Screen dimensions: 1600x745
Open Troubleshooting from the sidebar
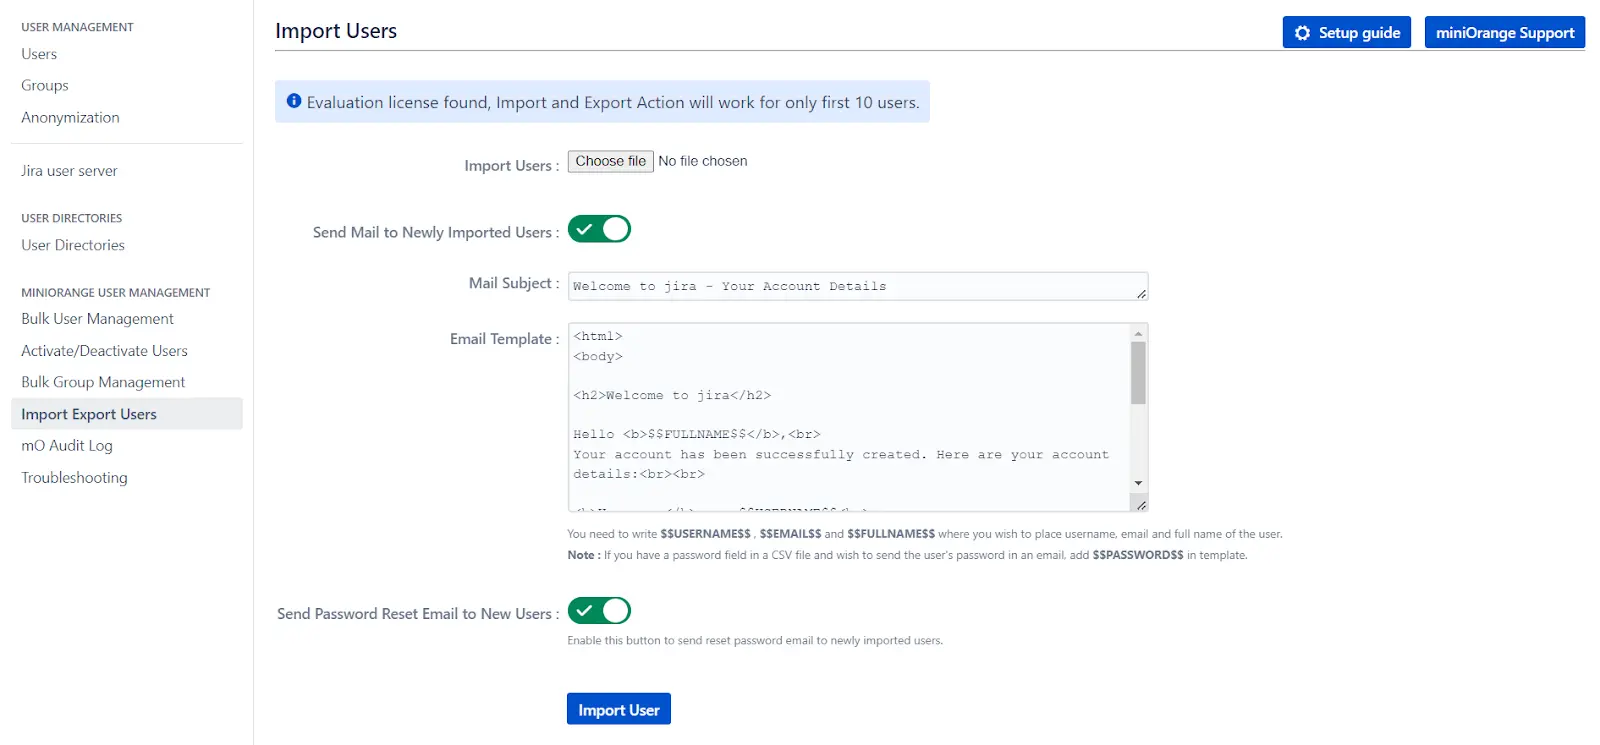[74, 478]
